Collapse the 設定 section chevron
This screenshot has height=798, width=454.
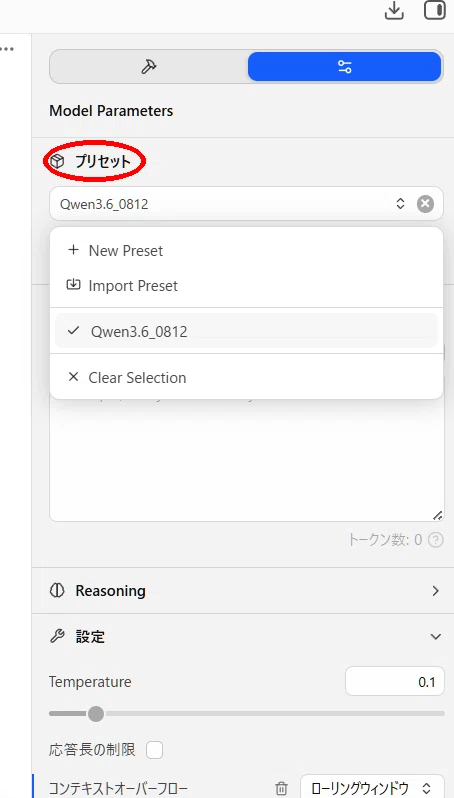point(436,637)
